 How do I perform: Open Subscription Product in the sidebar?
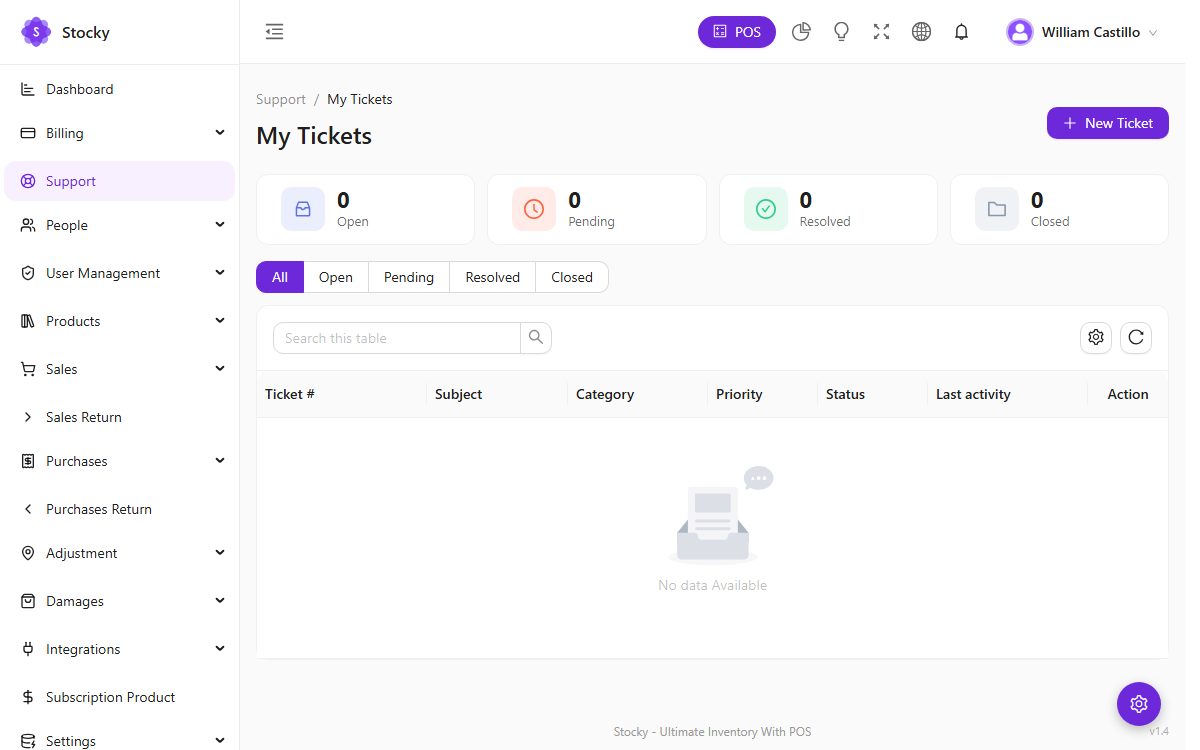point(120,697)
